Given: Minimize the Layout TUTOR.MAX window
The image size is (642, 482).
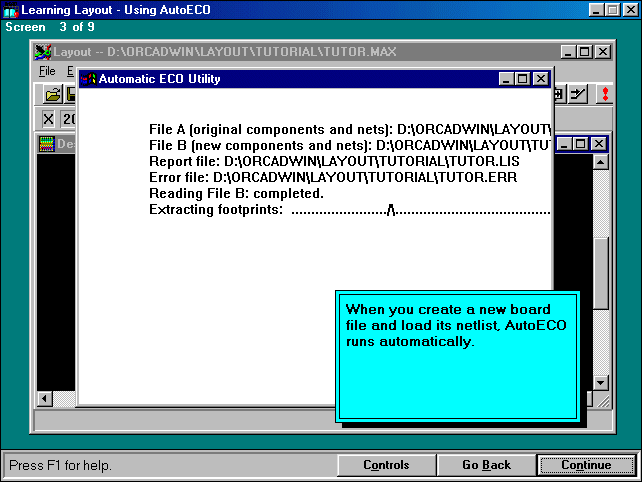Looking at the screenshot, I should [x=568, y=52].
